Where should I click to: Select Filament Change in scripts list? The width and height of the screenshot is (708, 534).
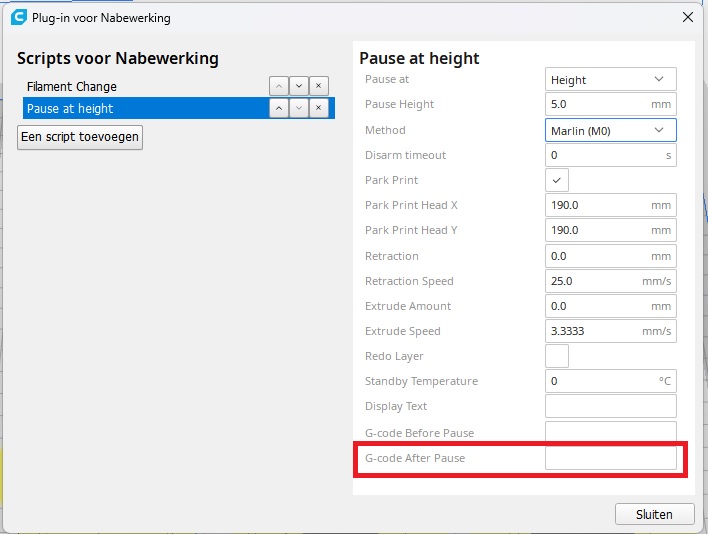(140, 87)
